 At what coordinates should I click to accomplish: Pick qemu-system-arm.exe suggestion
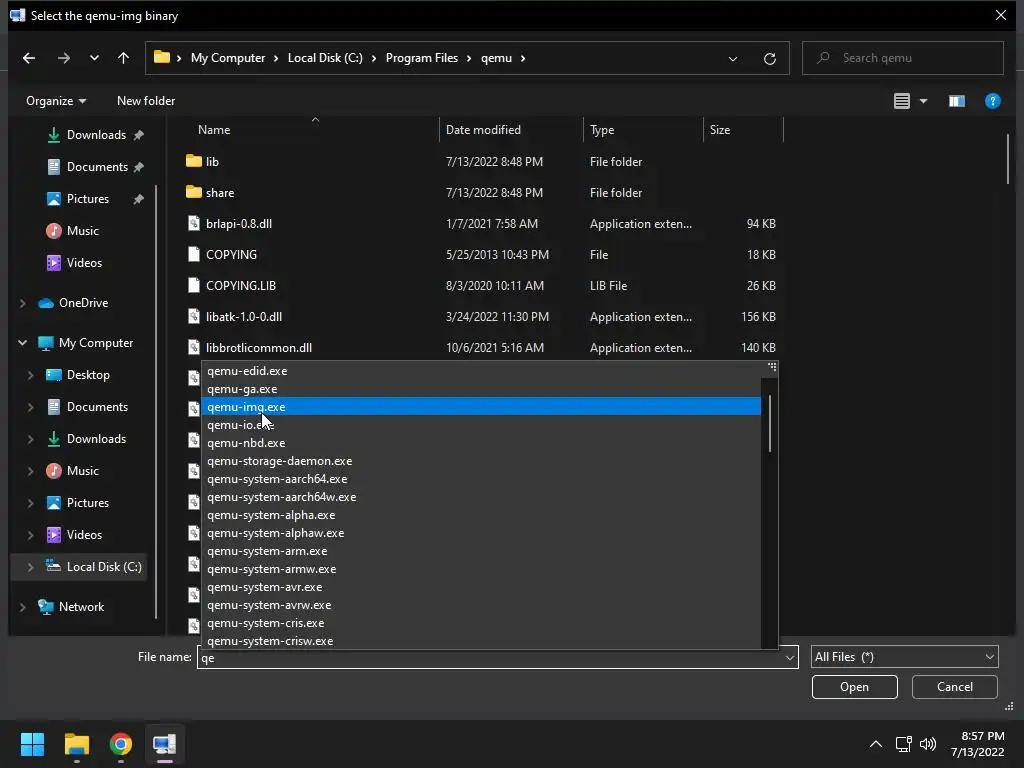point(481,551)
